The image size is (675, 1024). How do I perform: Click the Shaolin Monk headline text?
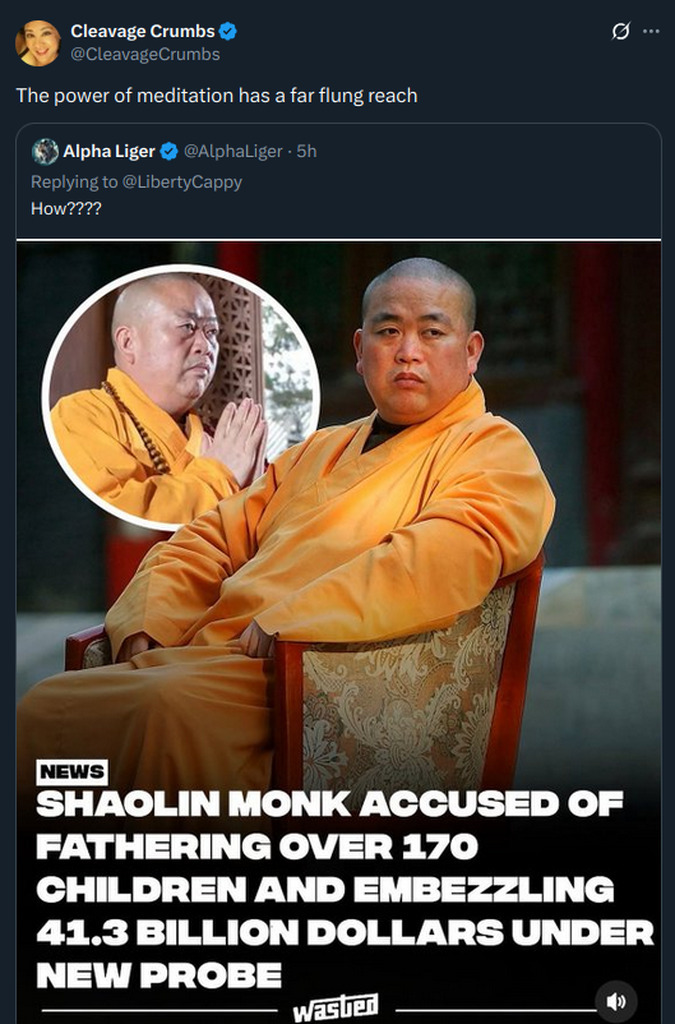pos(344,889)
